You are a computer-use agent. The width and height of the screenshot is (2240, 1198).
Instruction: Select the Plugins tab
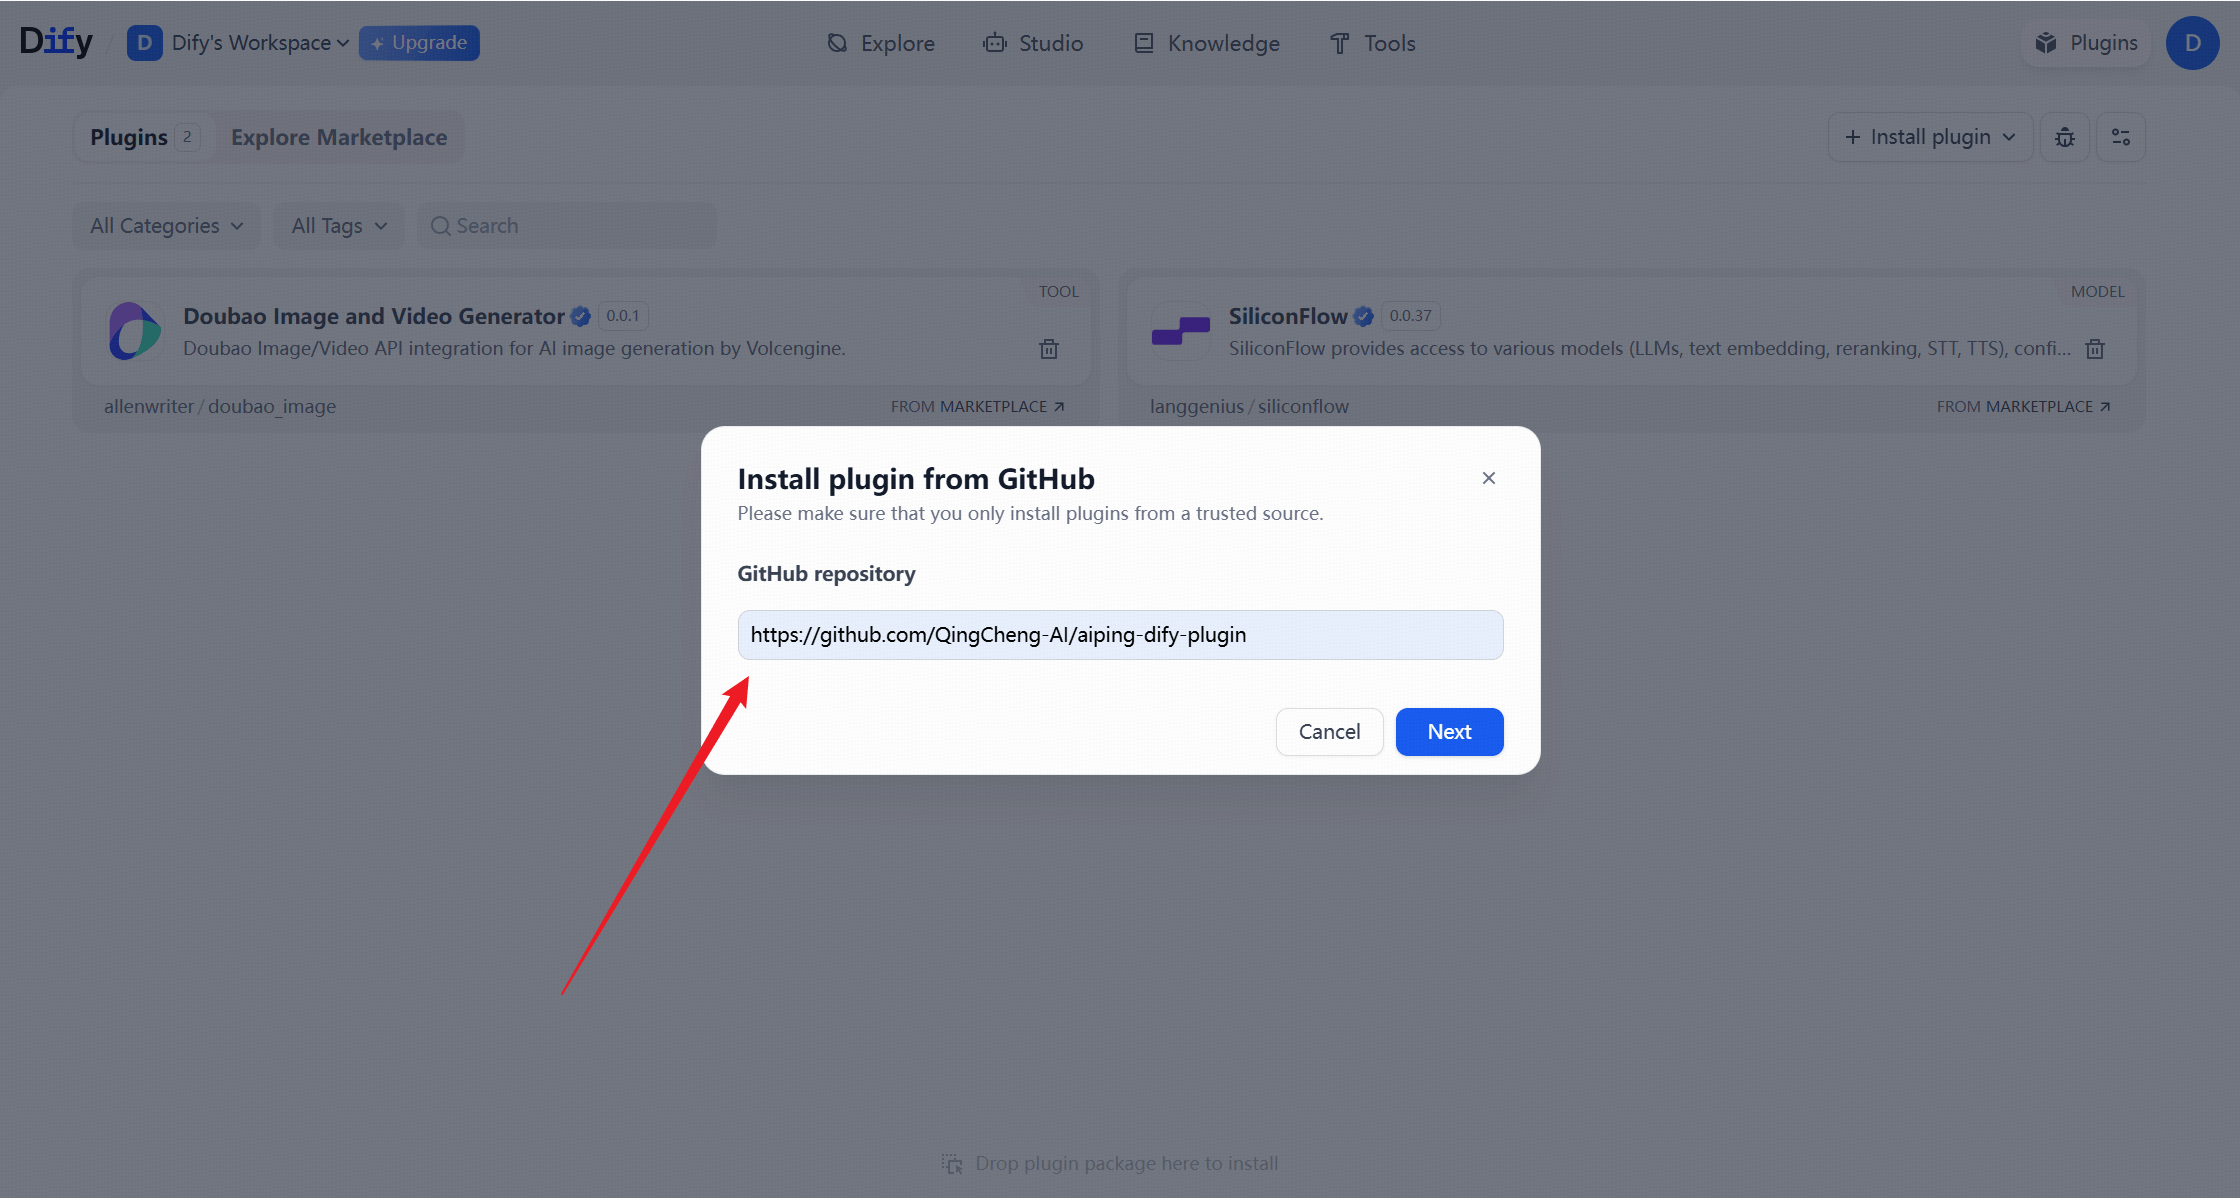click(x=129, y=137)
